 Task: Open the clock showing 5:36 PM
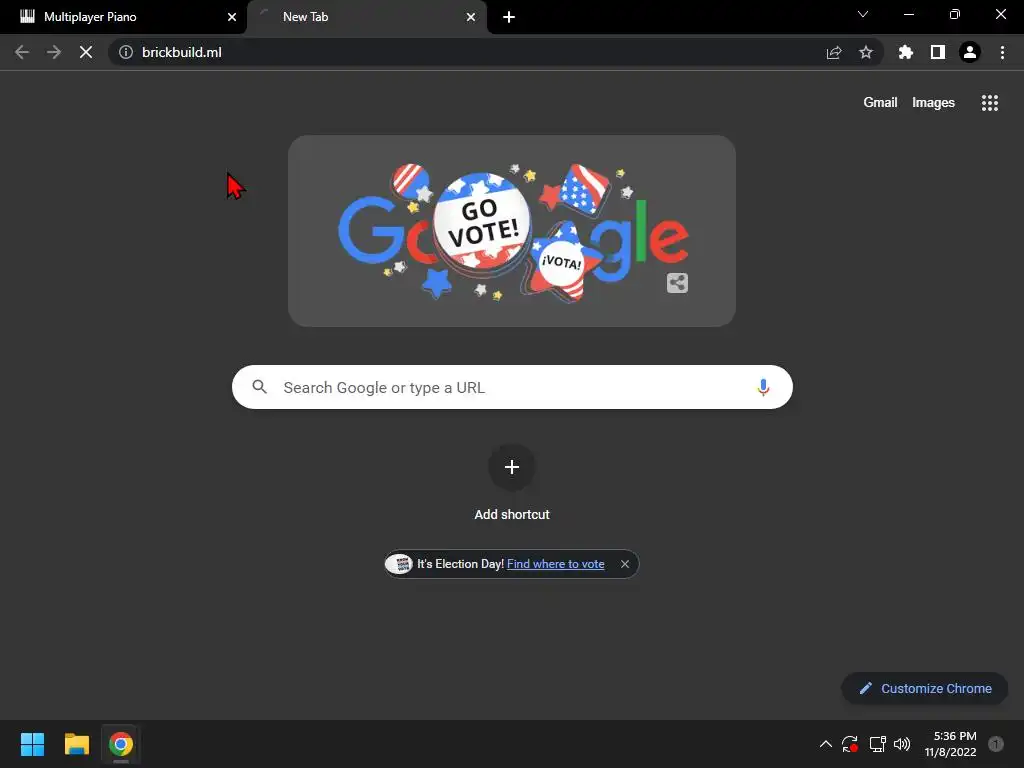950,744
